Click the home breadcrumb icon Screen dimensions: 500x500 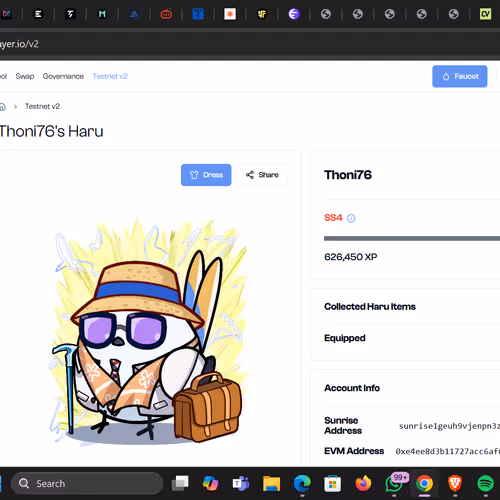3,106
